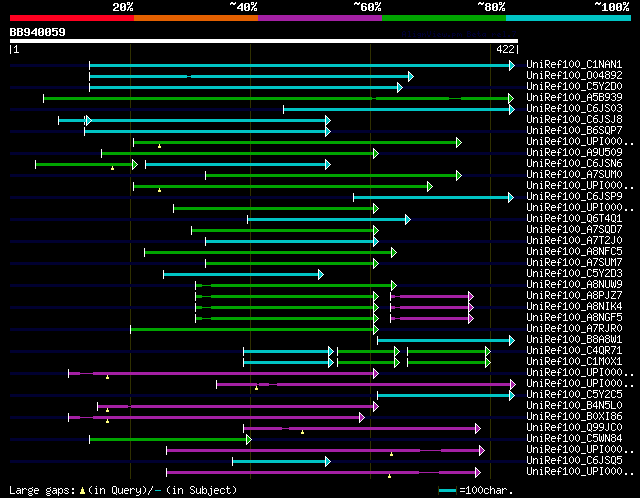Select the UniRef100_A8NFC5 label
The width and height of the screenshot is (640, 498).
574,251
